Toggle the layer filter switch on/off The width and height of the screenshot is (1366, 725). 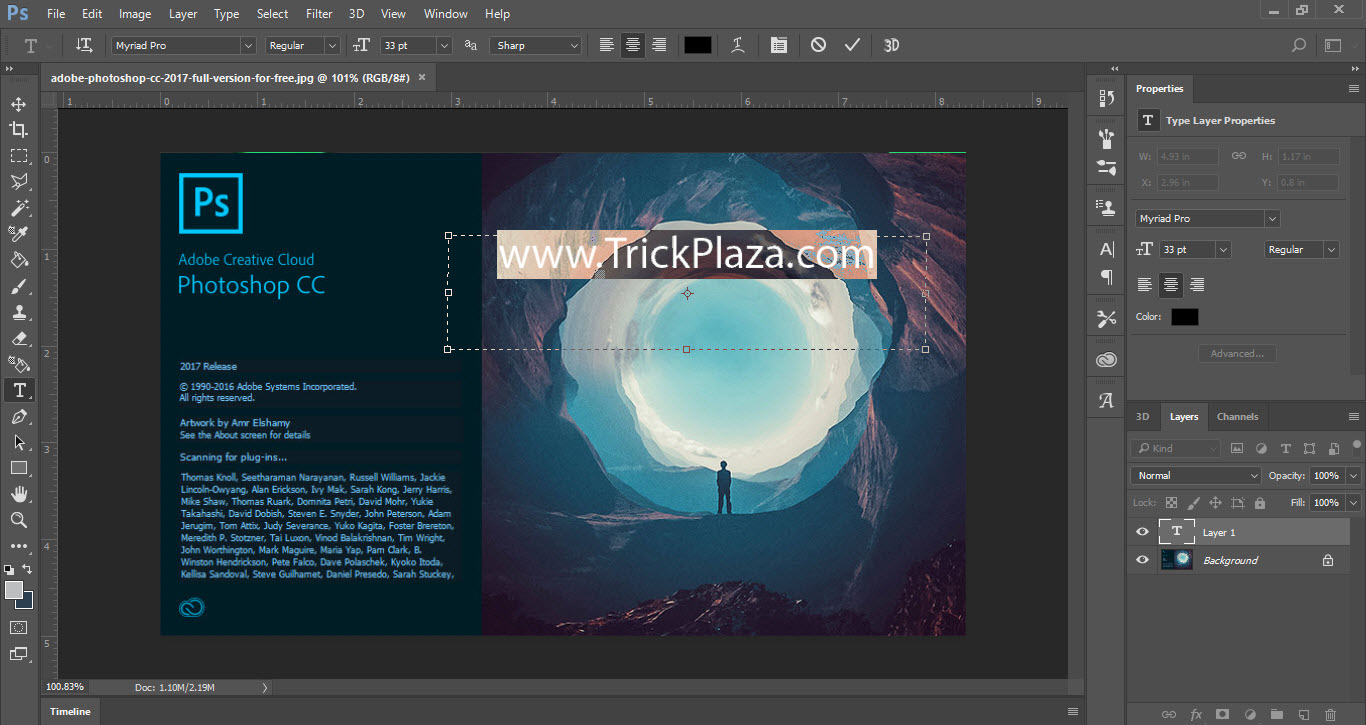[1356, 447]
